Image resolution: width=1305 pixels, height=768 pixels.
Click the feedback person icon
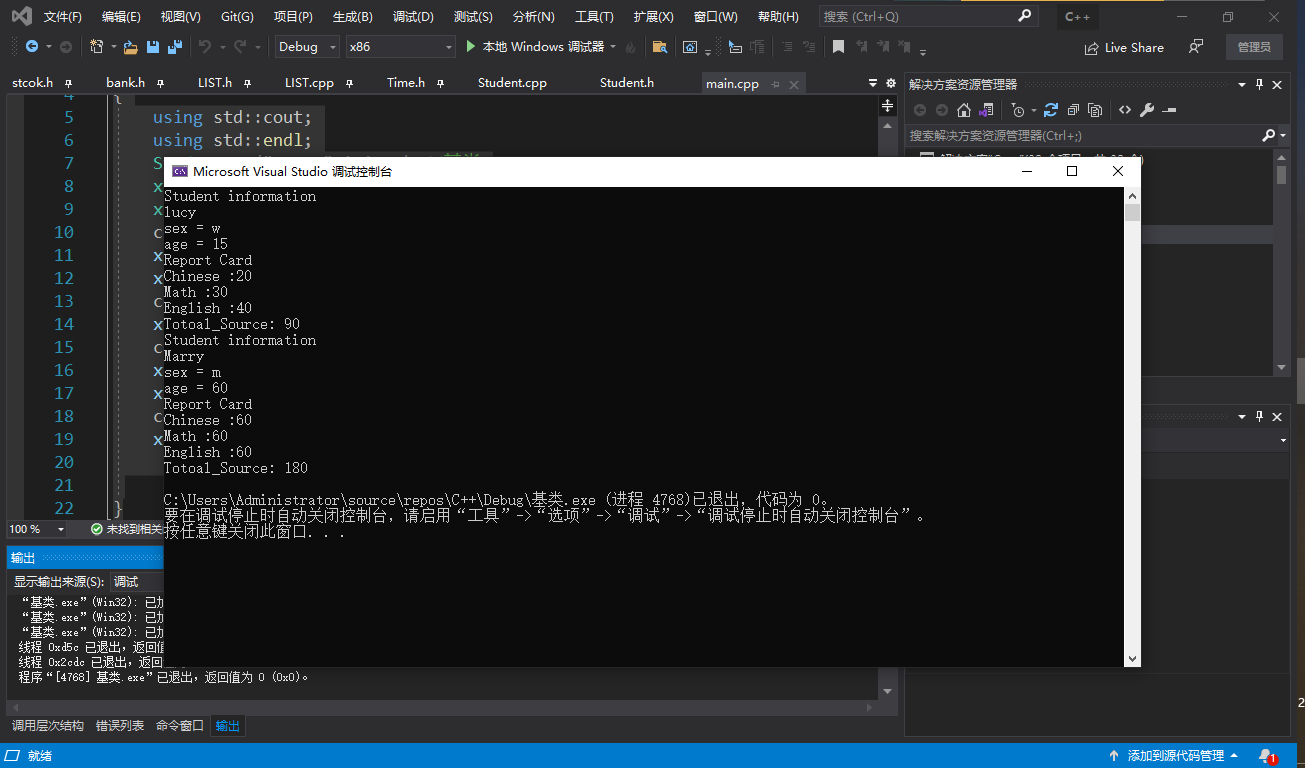pos(1195,47)
